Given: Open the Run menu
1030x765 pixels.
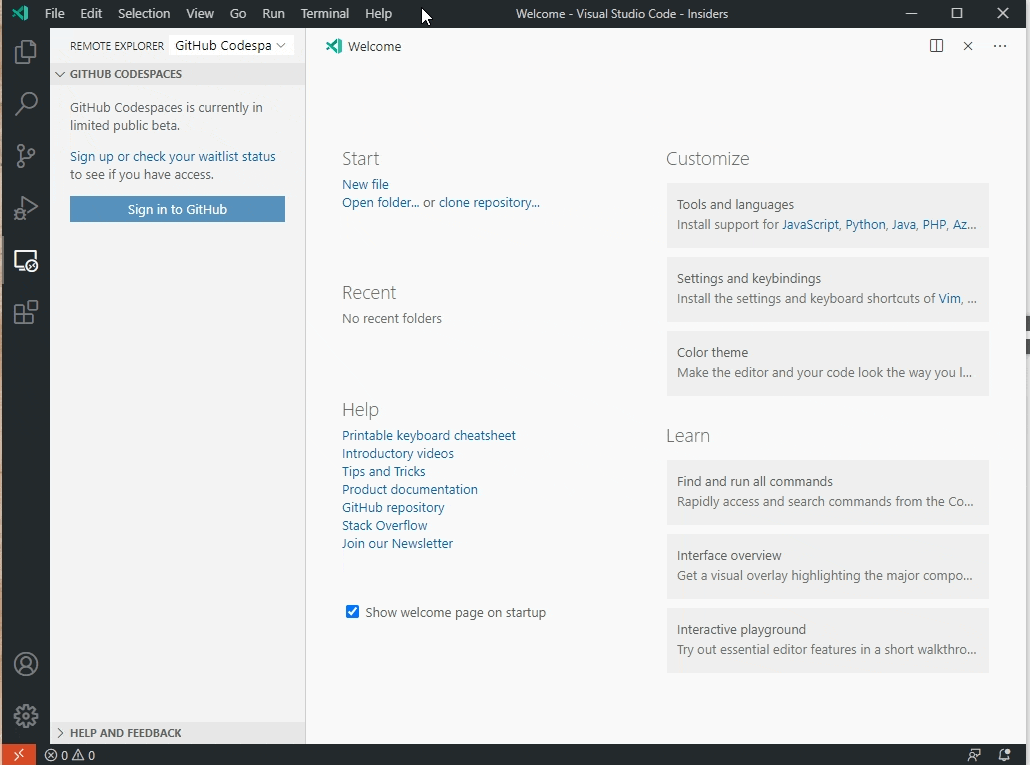Looking at the screenshot, I should point(273,13).
